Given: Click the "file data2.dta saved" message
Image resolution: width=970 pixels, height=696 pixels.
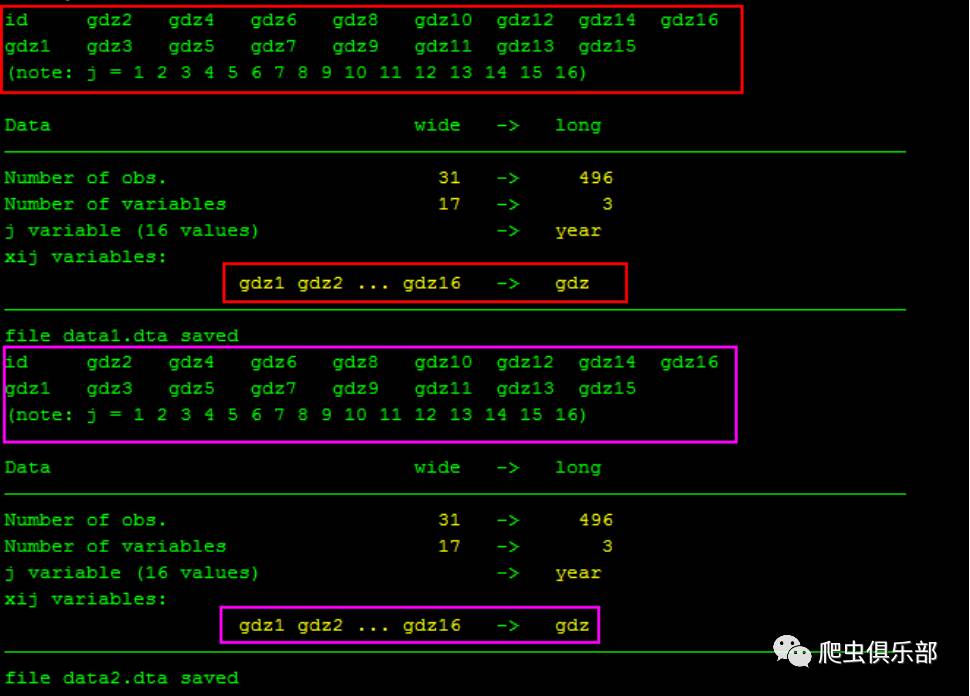Looking at the screenshot, I should point(121,678).
